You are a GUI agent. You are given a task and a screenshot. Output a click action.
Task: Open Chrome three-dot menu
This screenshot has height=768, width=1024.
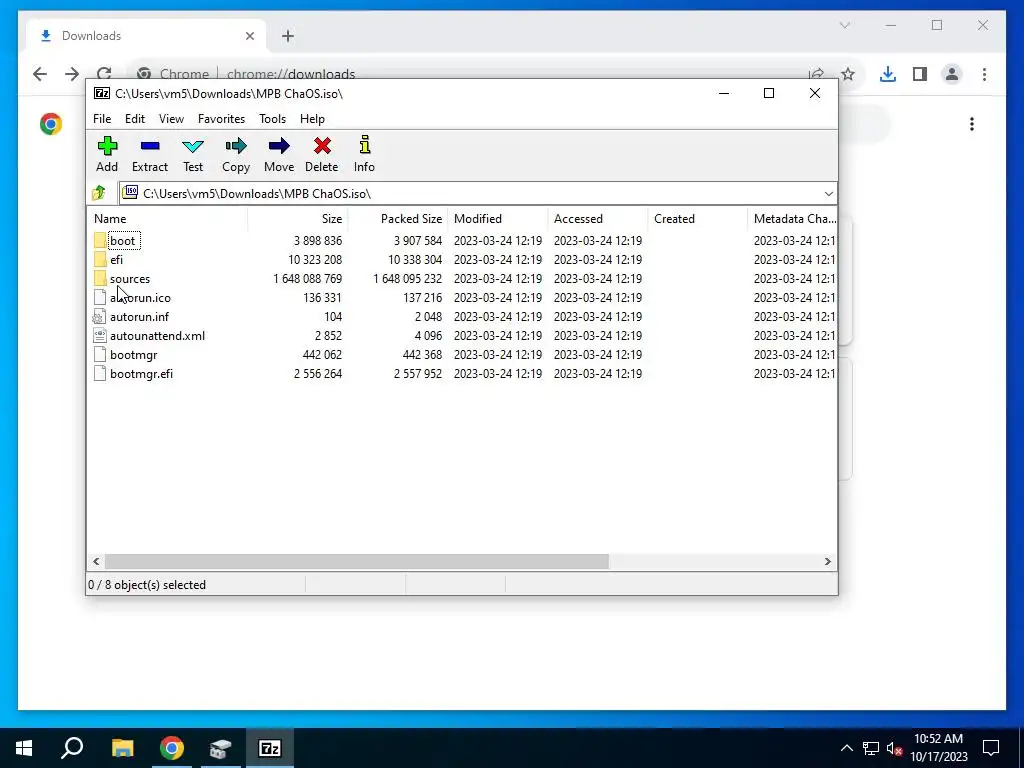tap(984, 74)
